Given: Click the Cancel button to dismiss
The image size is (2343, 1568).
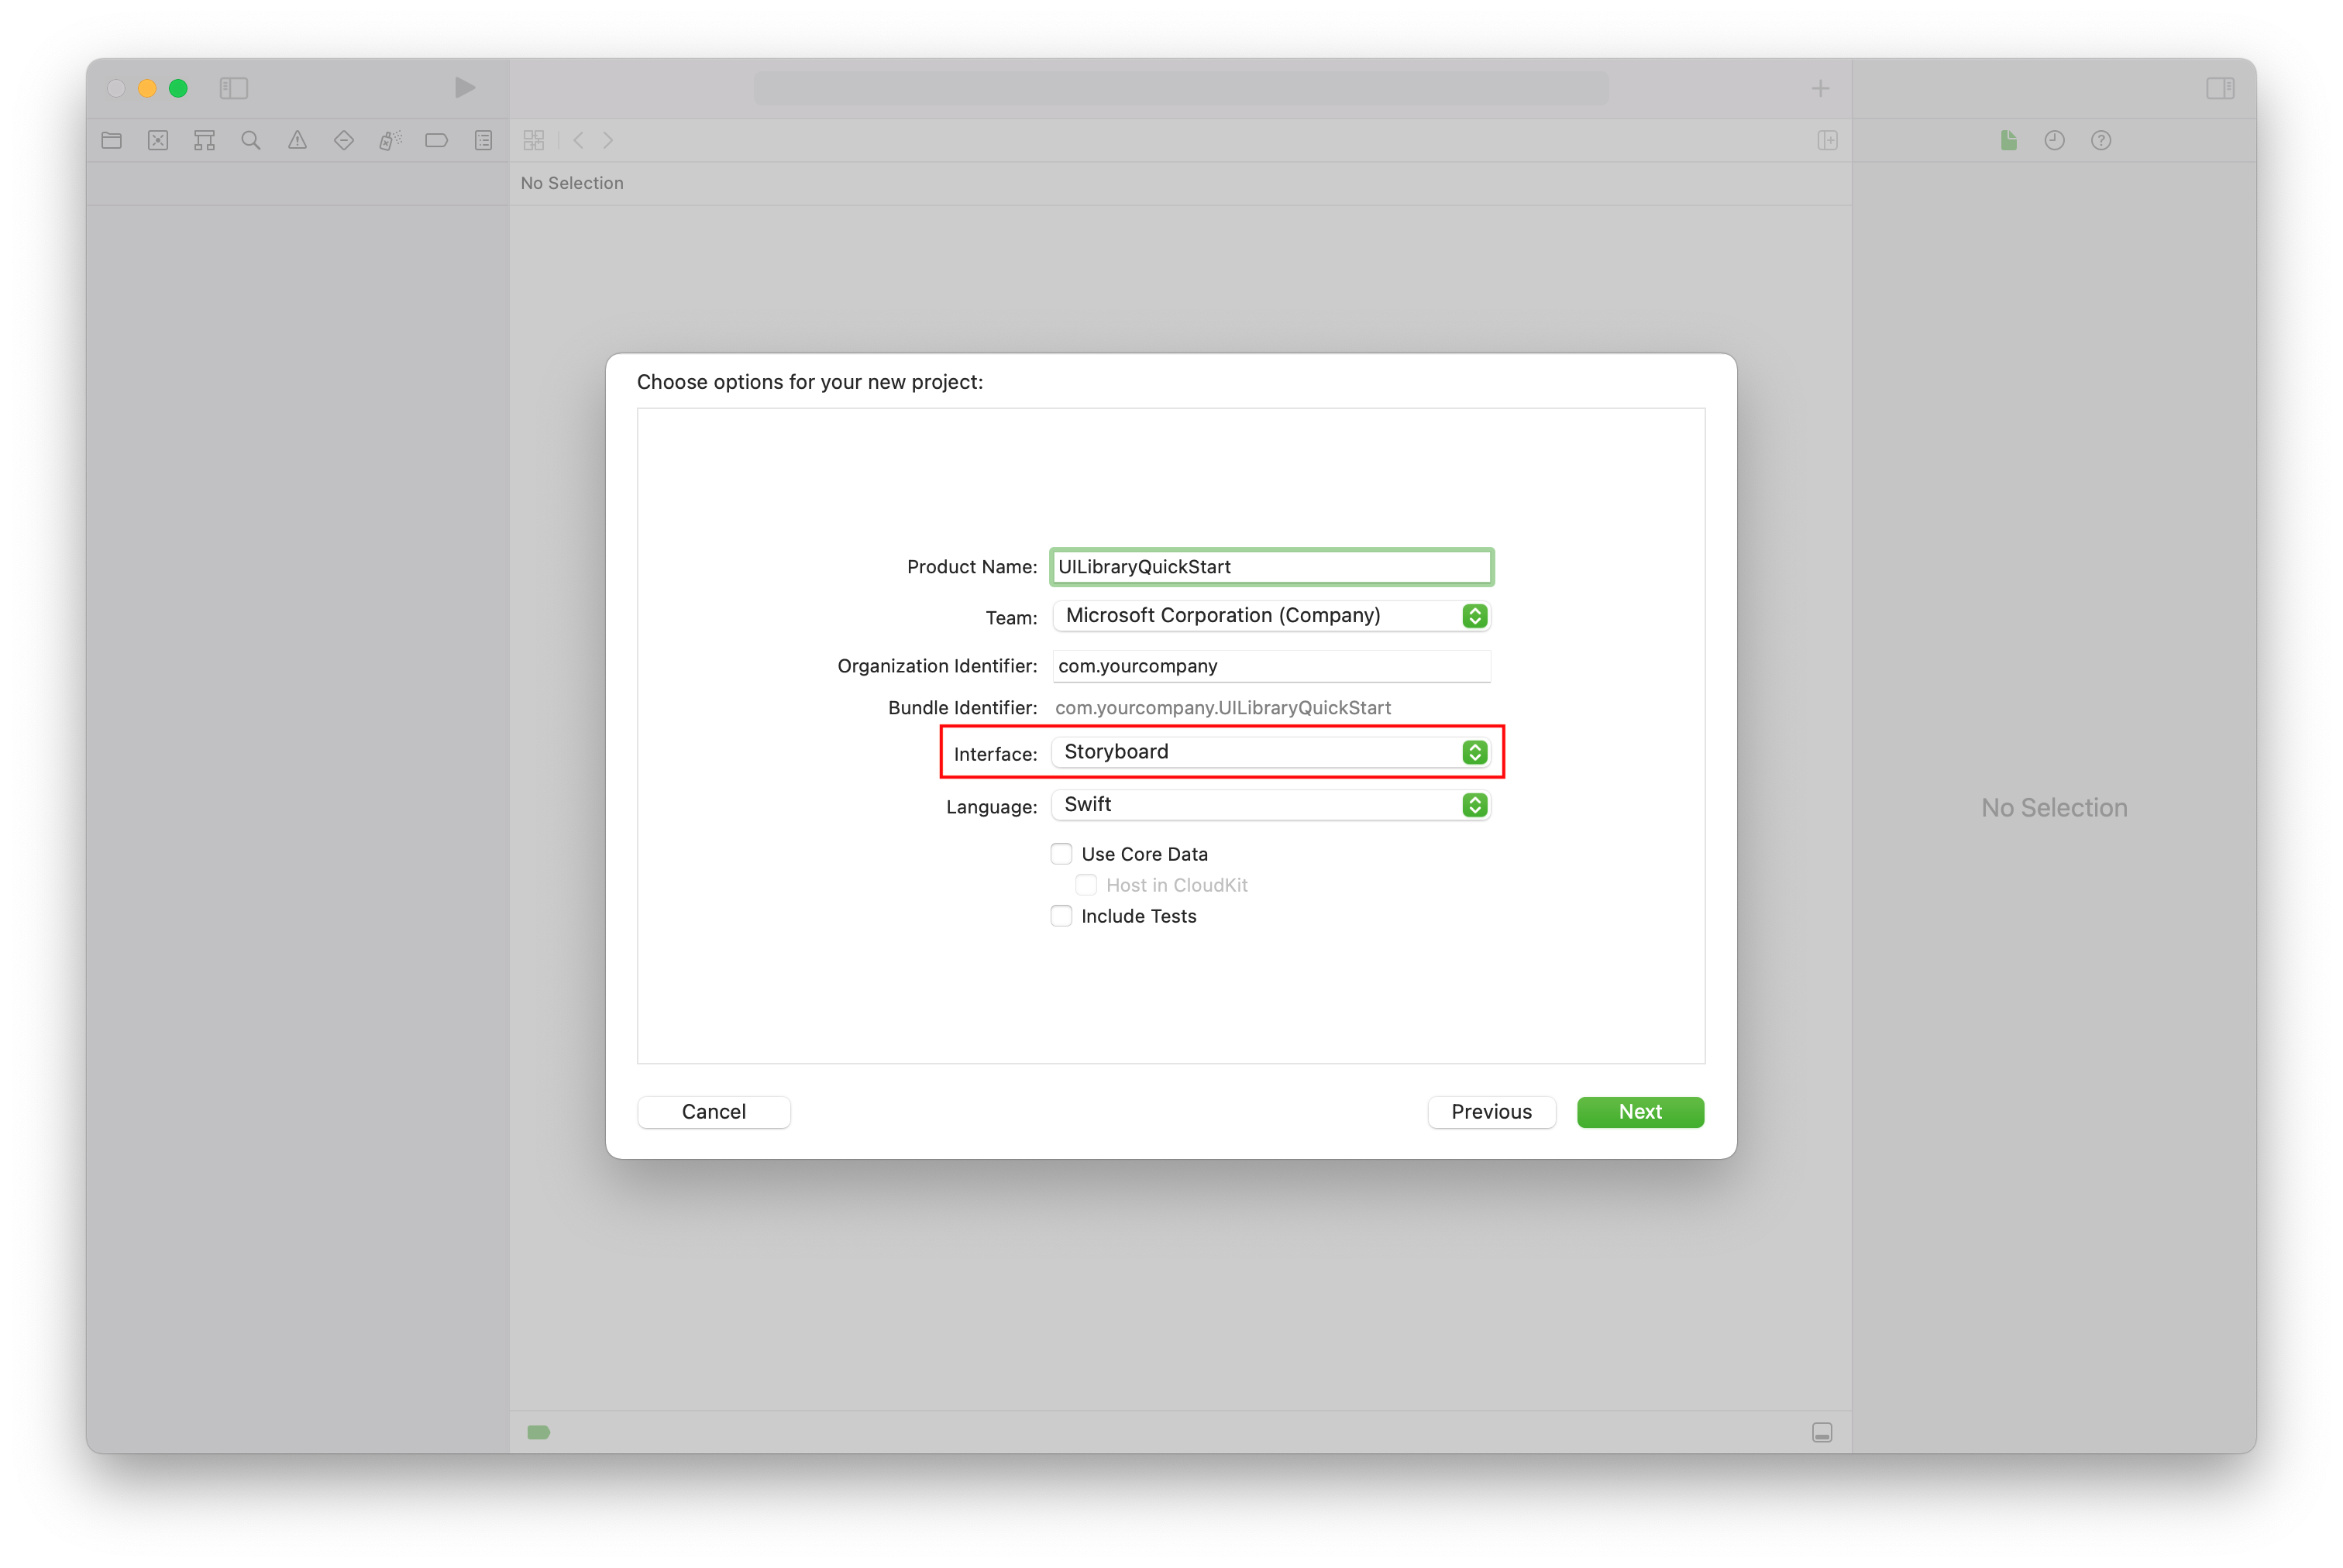Looking at the screenshot, I should [x=714, y=1111].
